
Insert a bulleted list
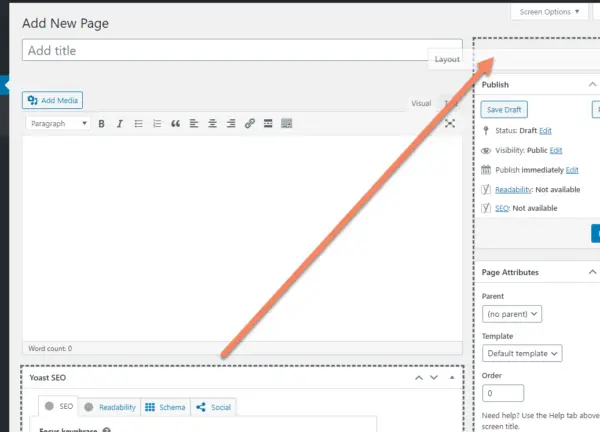click(139, 124)
